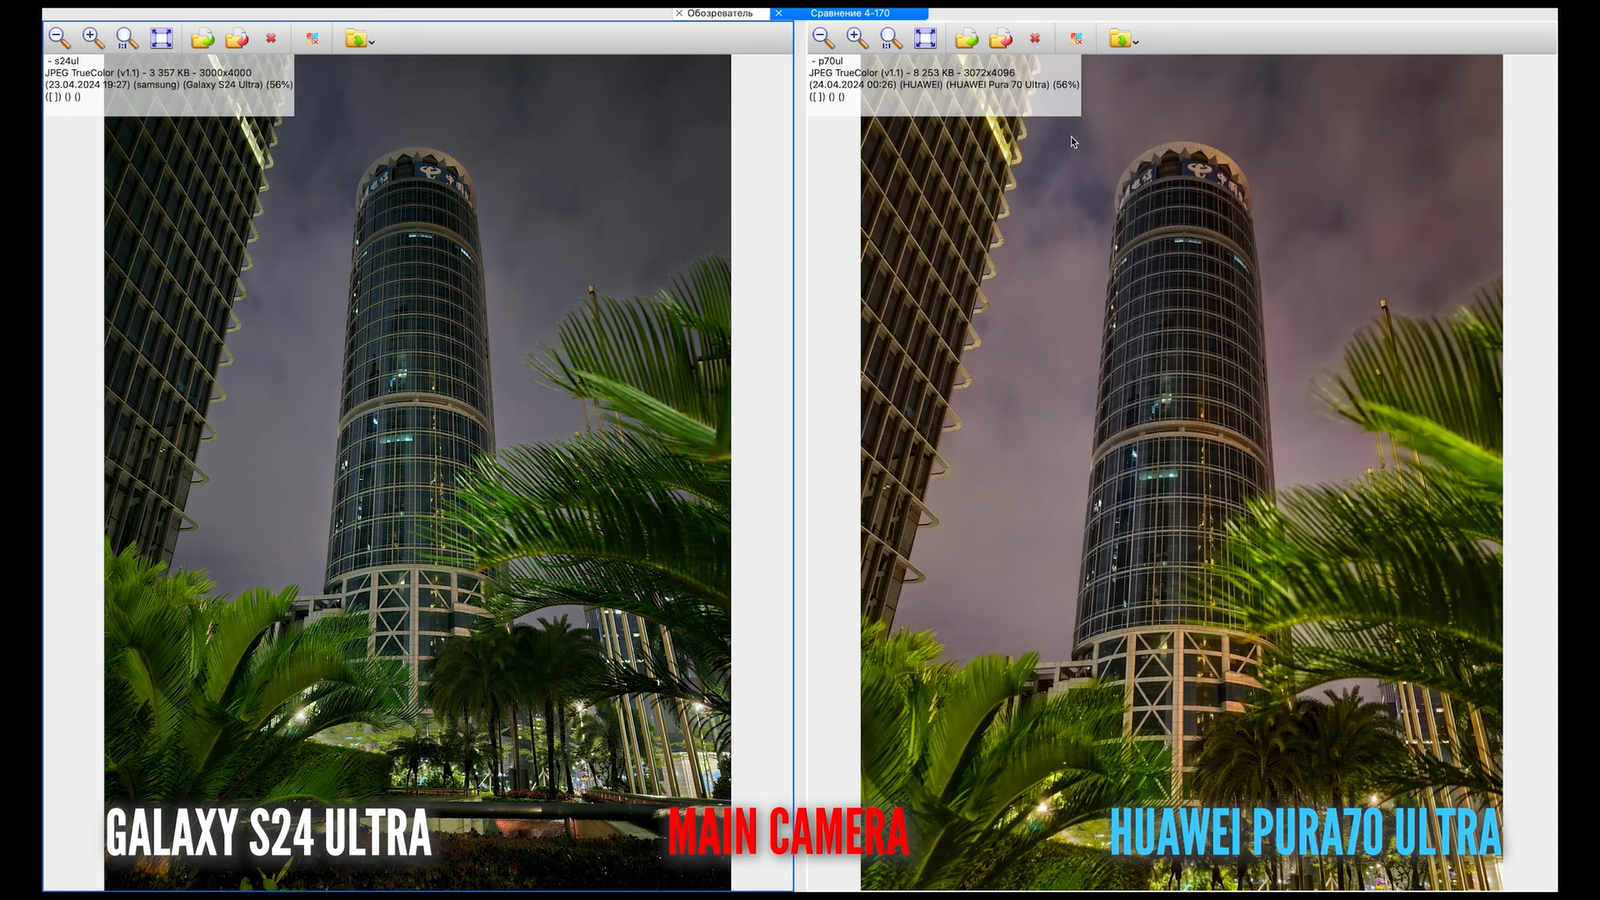Image resolution: width=1600 pixels, height=900 pixels.
Task: Delete file with red X in left pane
Action: click(x=271, y=38)
